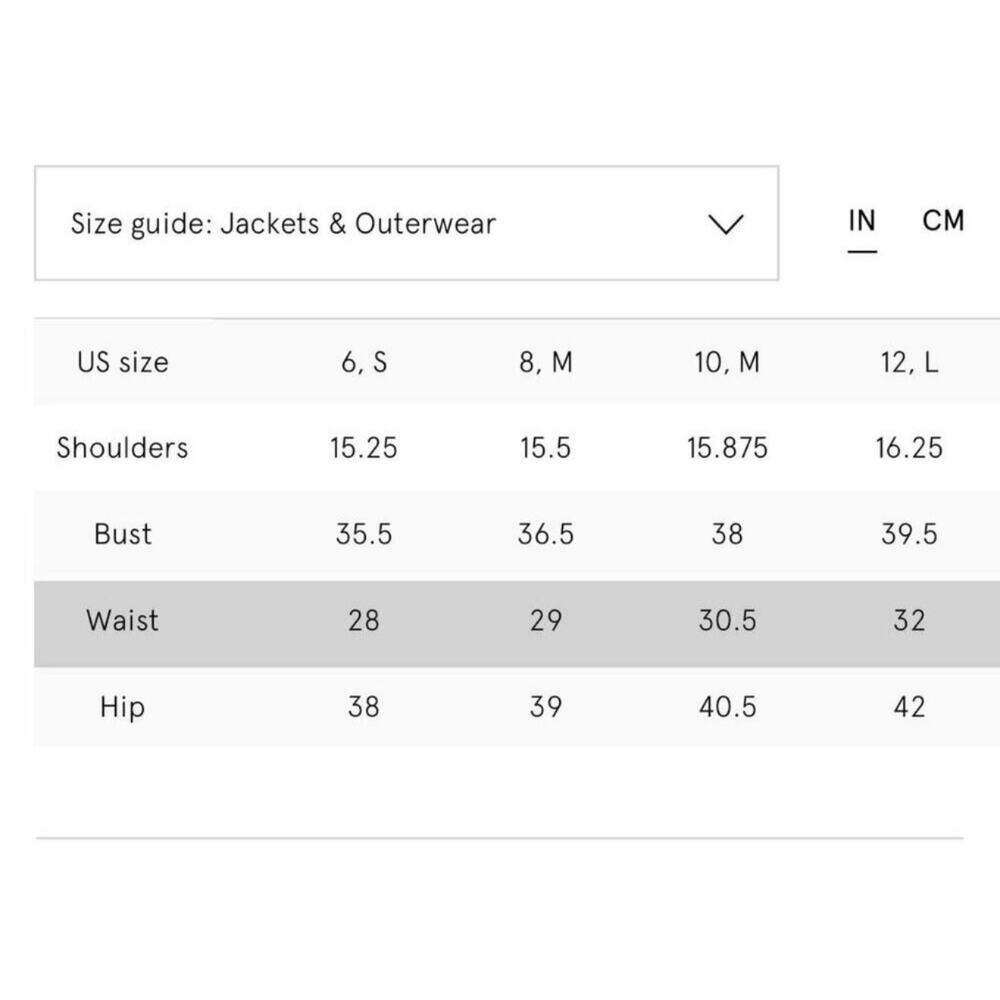Screen dimensions: 1000x1000
Task: Select the IN units option
Action: coord(861,221)
